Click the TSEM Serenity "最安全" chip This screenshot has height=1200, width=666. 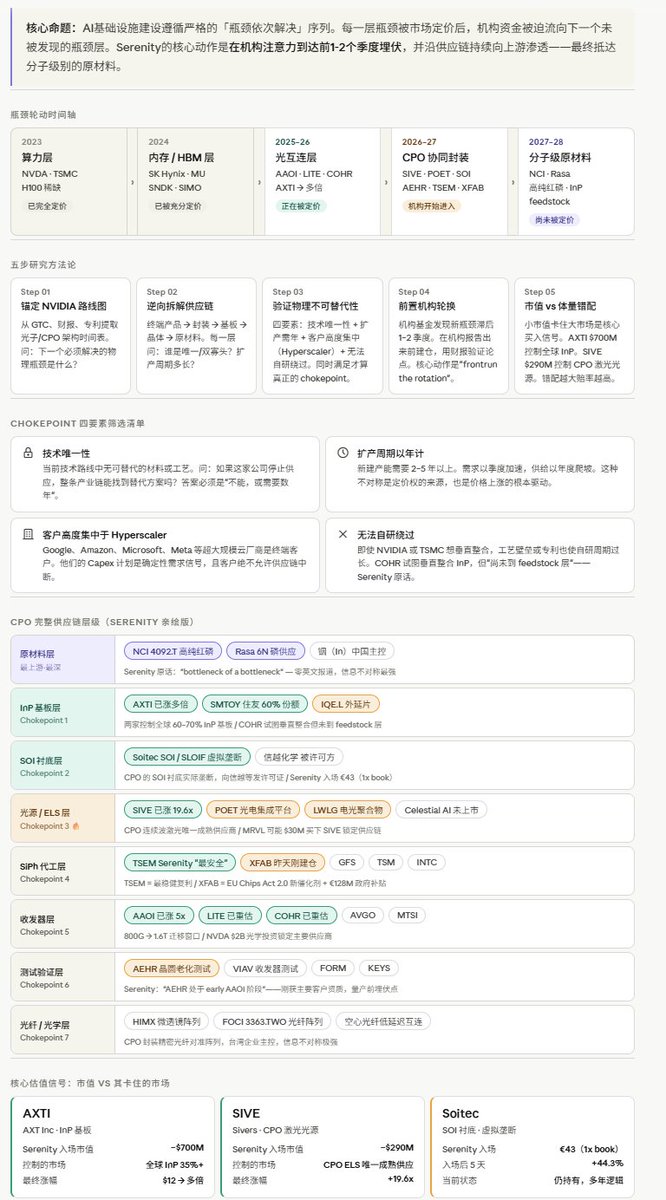pyautogui.click(x=182, y=862)
